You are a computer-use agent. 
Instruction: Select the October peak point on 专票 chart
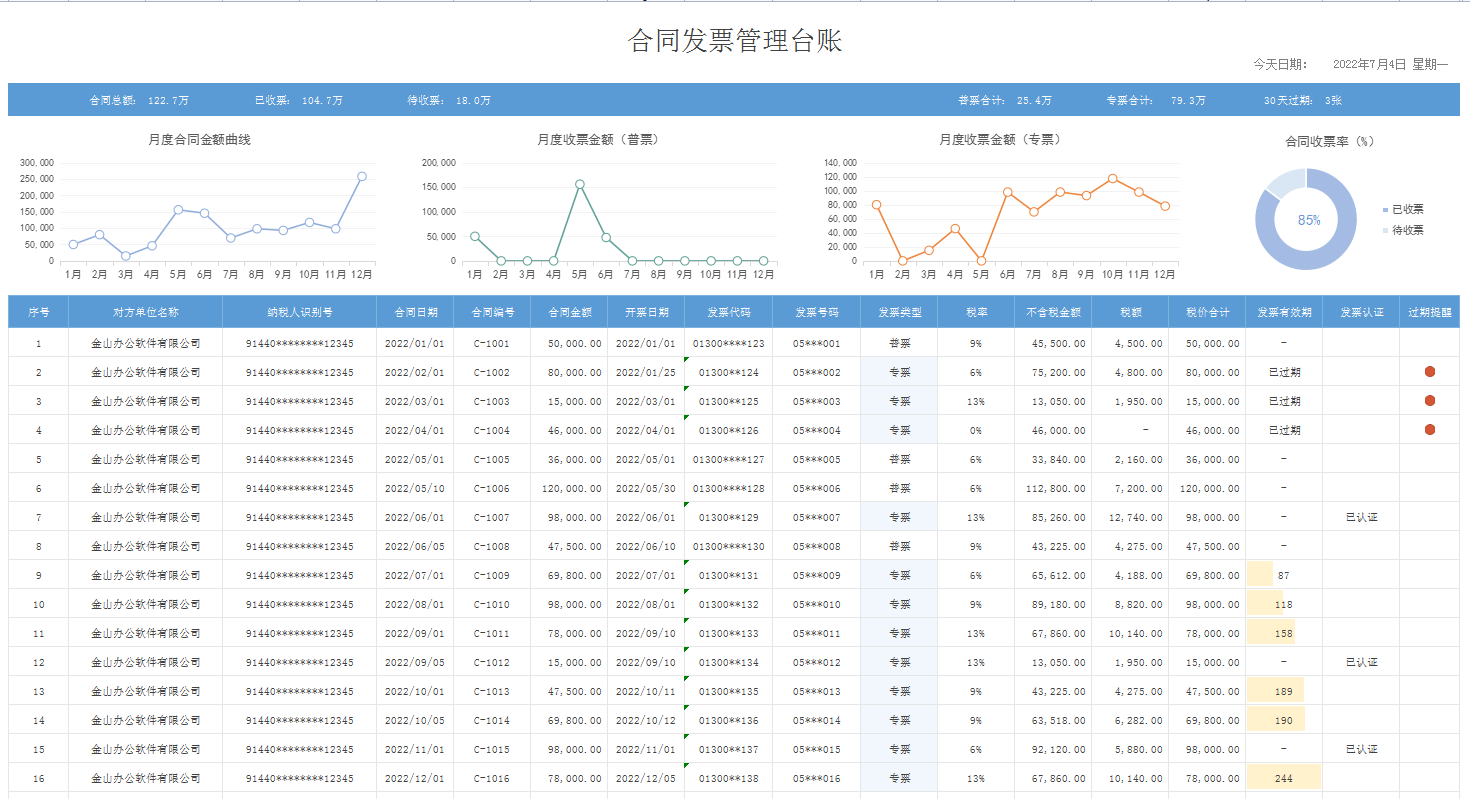click(1112, 178)
